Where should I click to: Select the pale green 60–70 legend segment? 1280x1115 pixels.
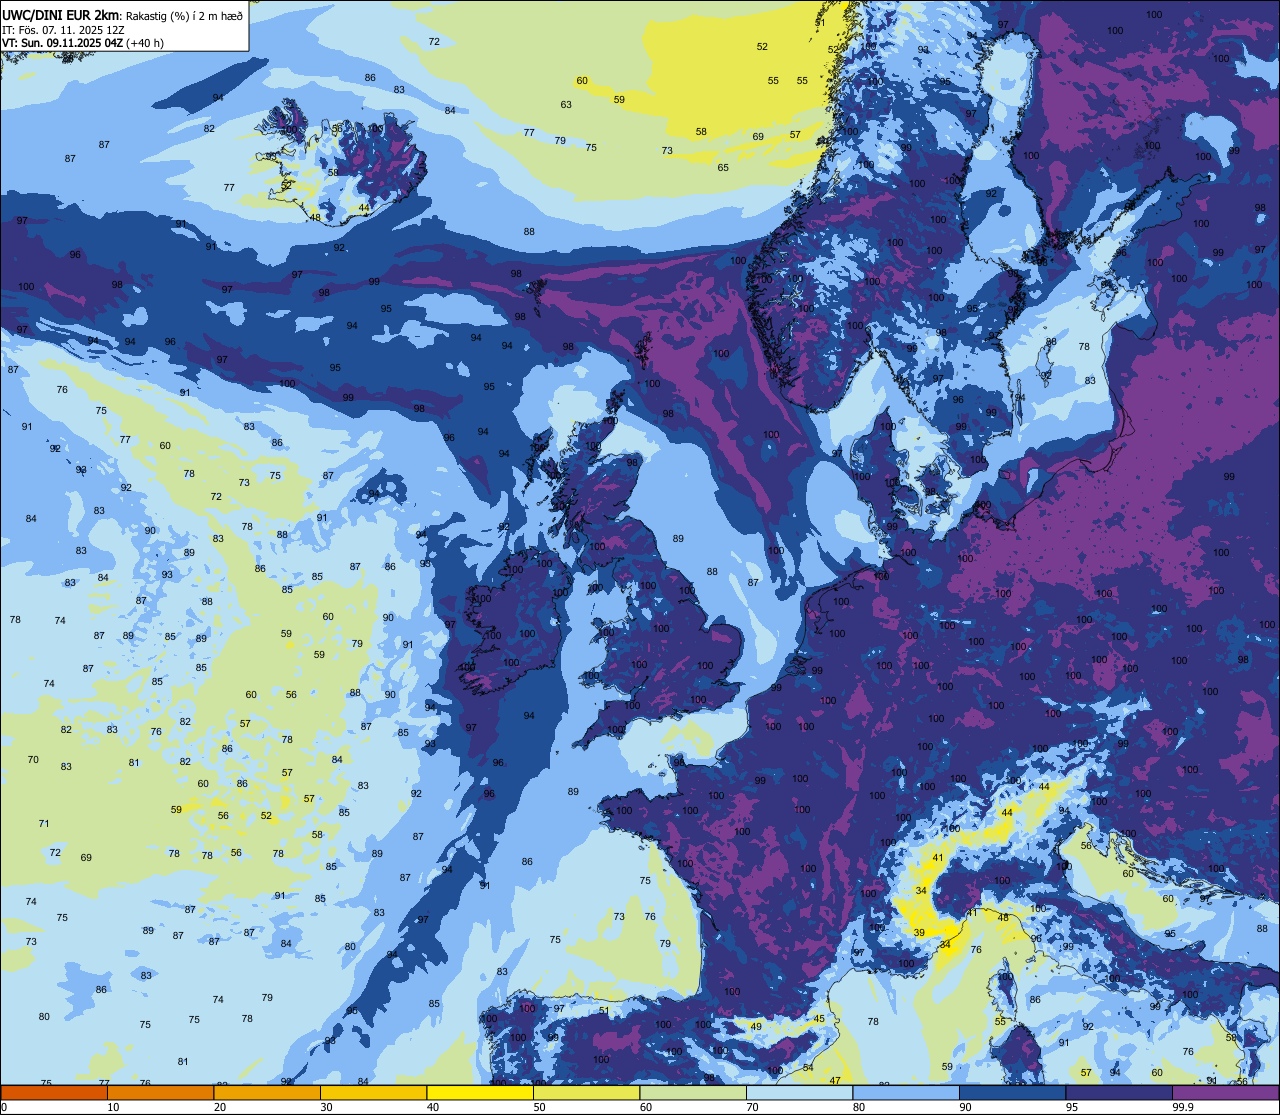(x=693, y=1092)
